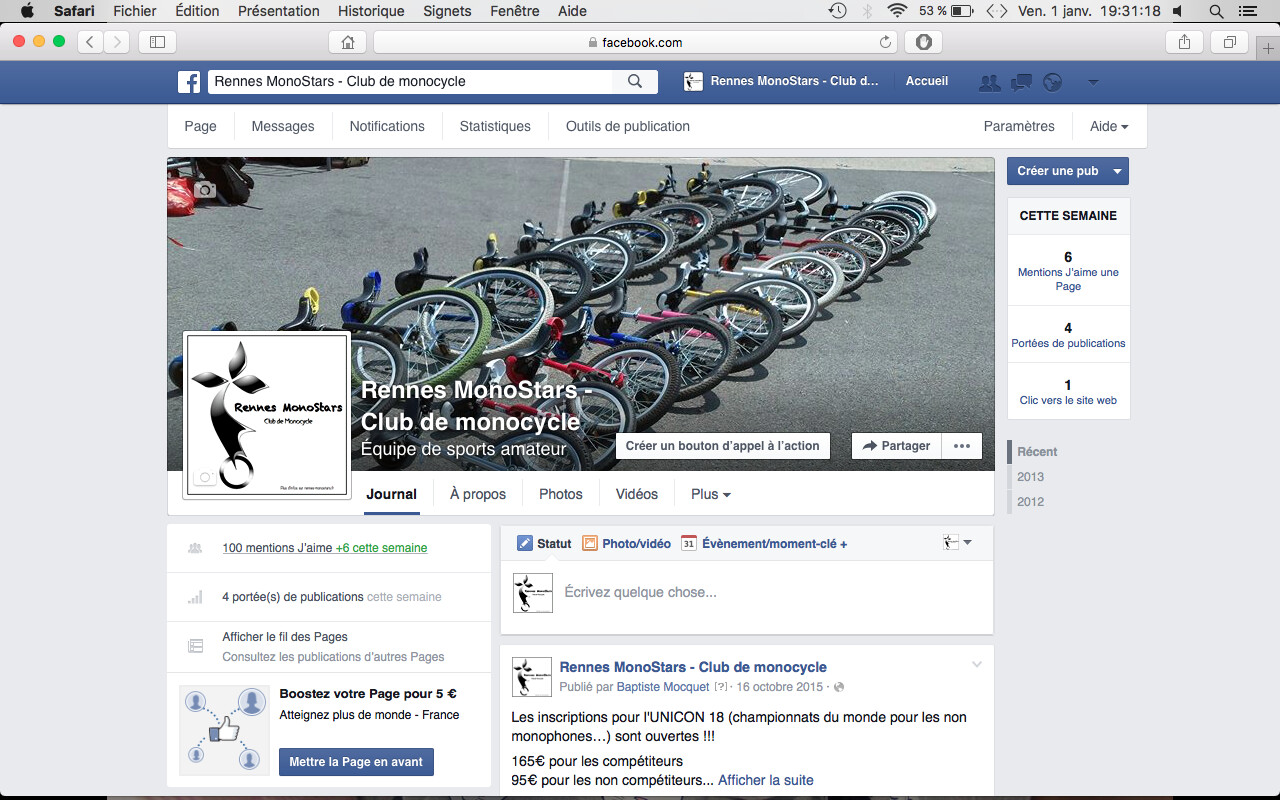Viewport: 1280px width, 800px height.
Task: Open Spotlight search in the menu bar
Action: (x=1216, y=11)
